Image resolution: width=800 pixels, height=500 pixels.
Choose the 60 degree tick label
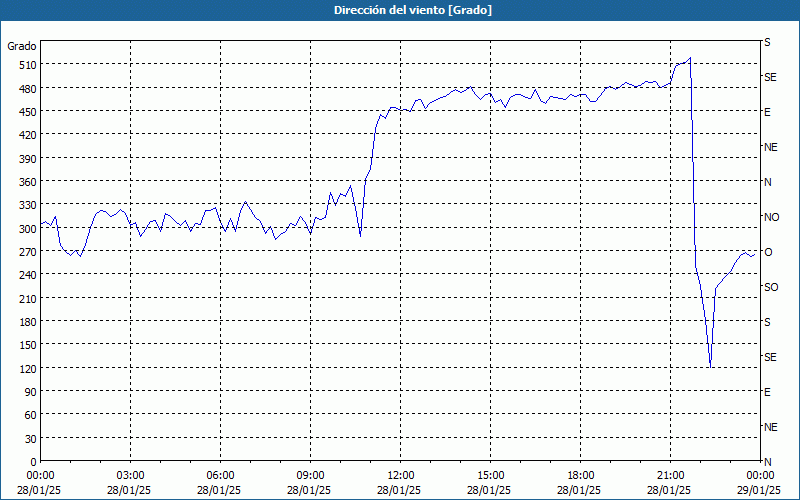(31, 415)
